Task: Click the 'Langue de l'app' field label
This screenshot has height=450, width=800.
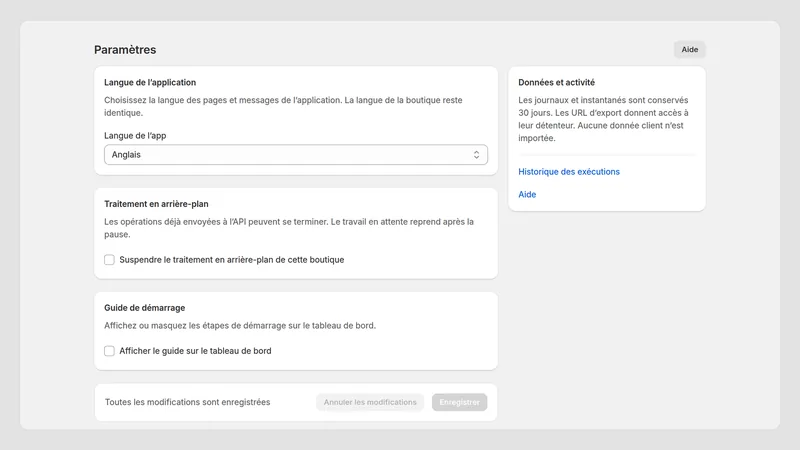Action: pyautogui.click(x=135, y=136)
